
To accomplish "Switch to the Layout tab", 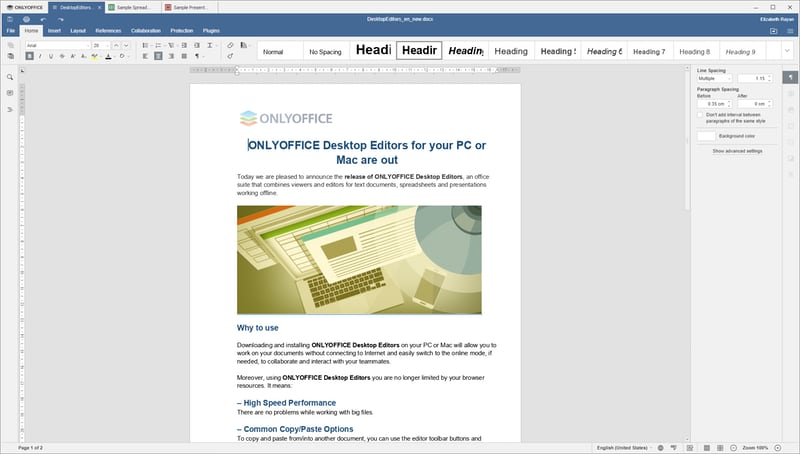I will point(78,31).
